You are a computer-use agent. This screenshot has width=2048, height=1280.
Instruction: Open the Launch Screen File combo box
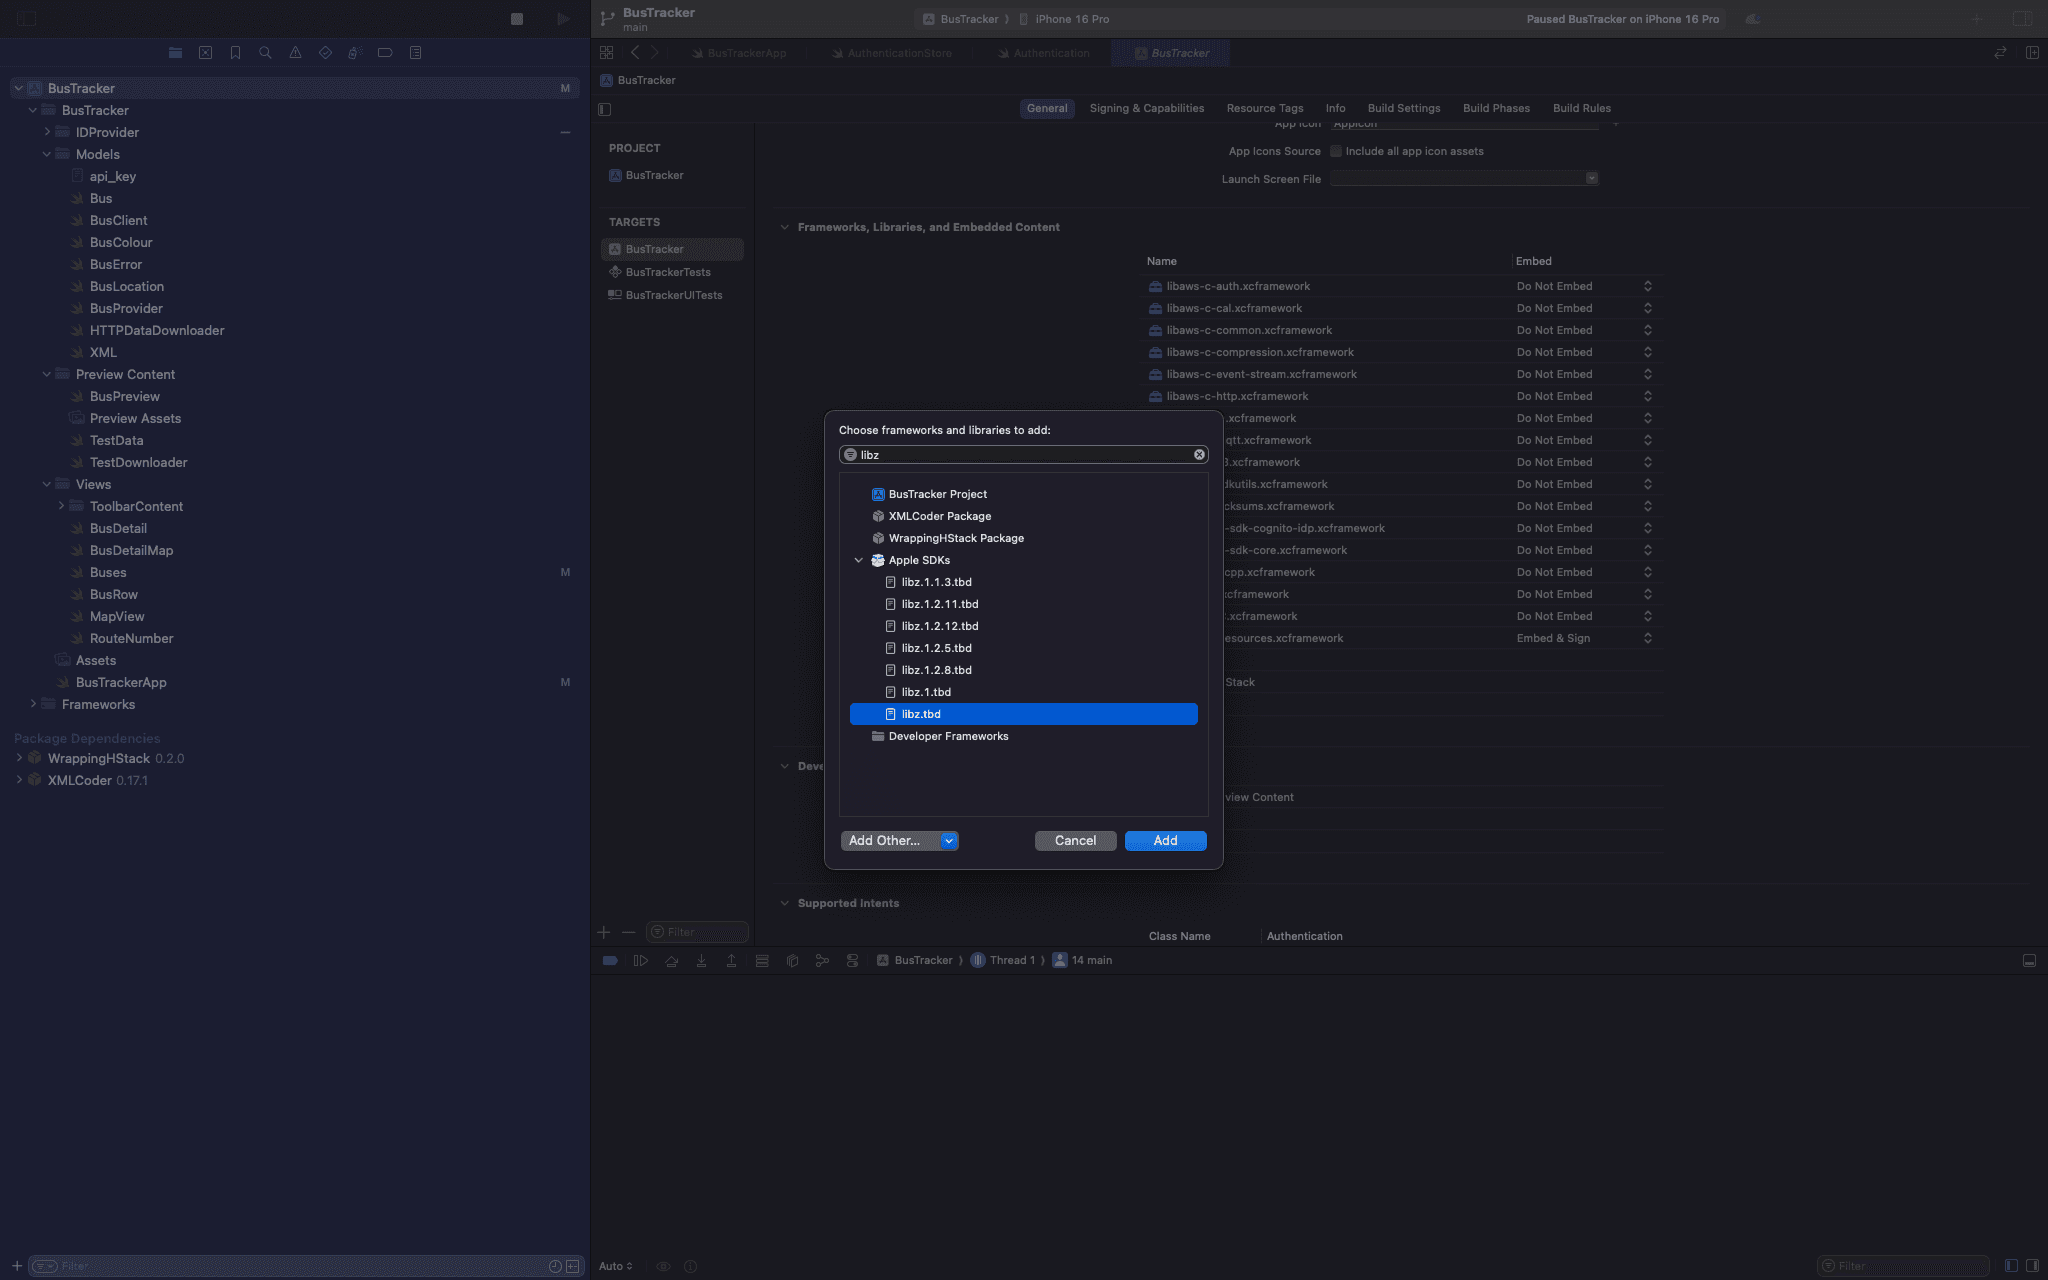coord(1464,179)
